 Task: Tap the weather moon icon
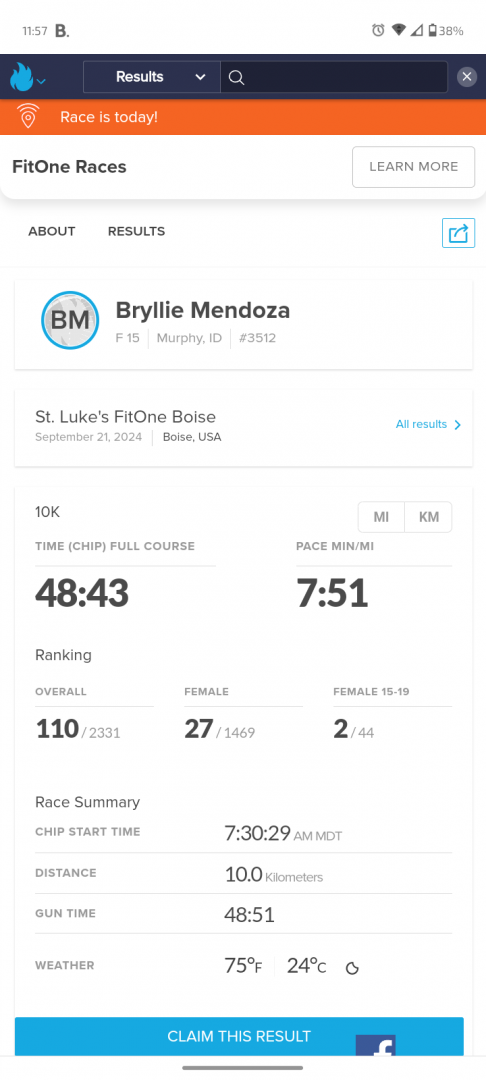[352, 968]
